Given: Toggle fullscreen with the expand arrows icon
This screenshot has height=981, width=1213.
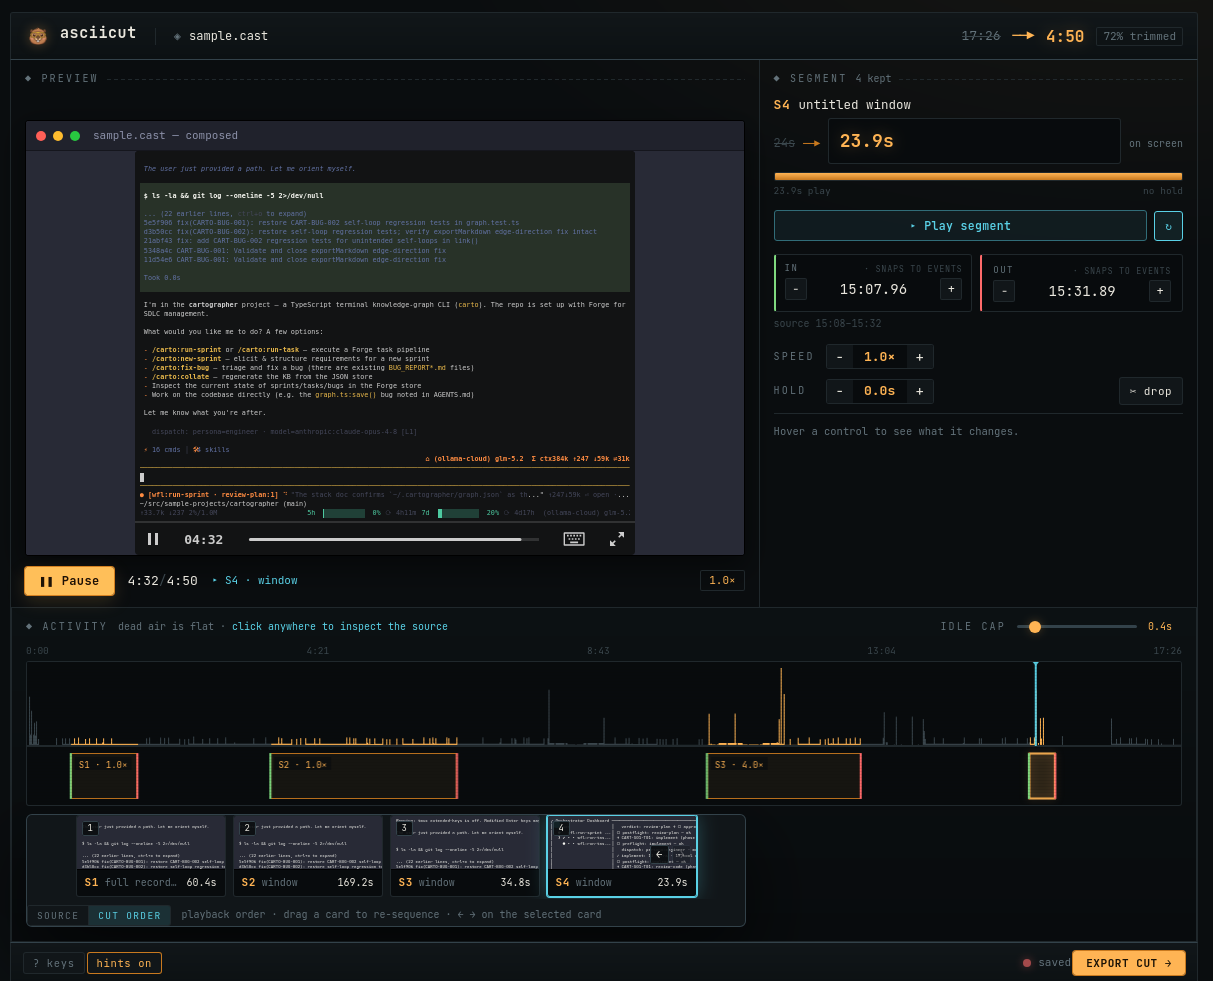Looking at the screenshot, I should click(x=617, y=539).
